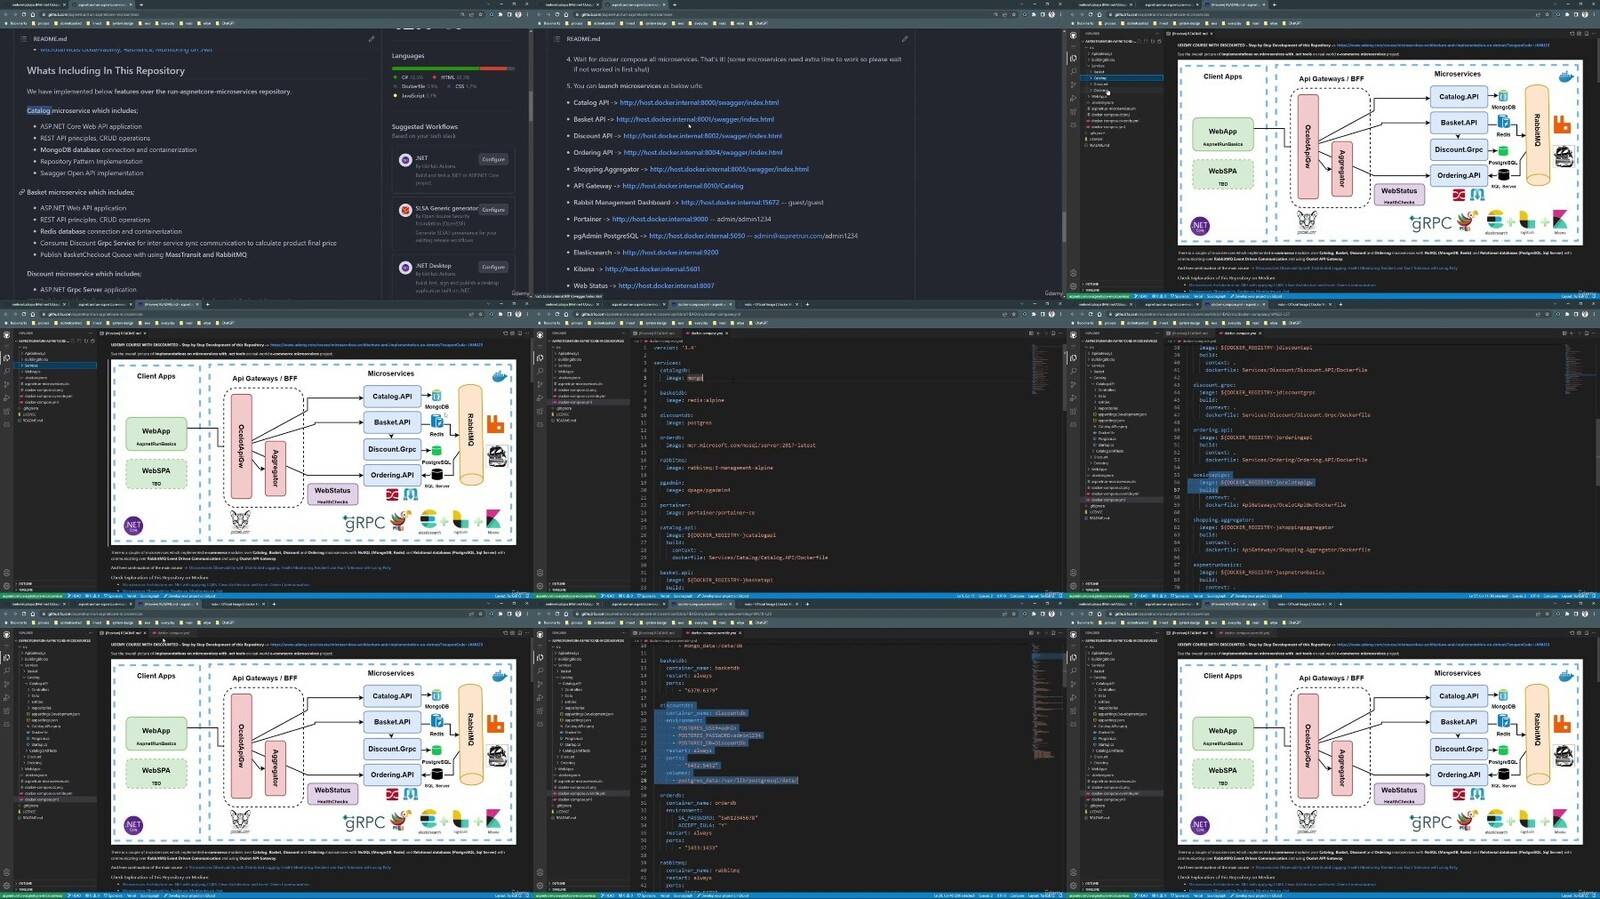Click Configure for .NET Desktop workflow
The height and width of the screenshot is (899, 1600).
point(493,267)
